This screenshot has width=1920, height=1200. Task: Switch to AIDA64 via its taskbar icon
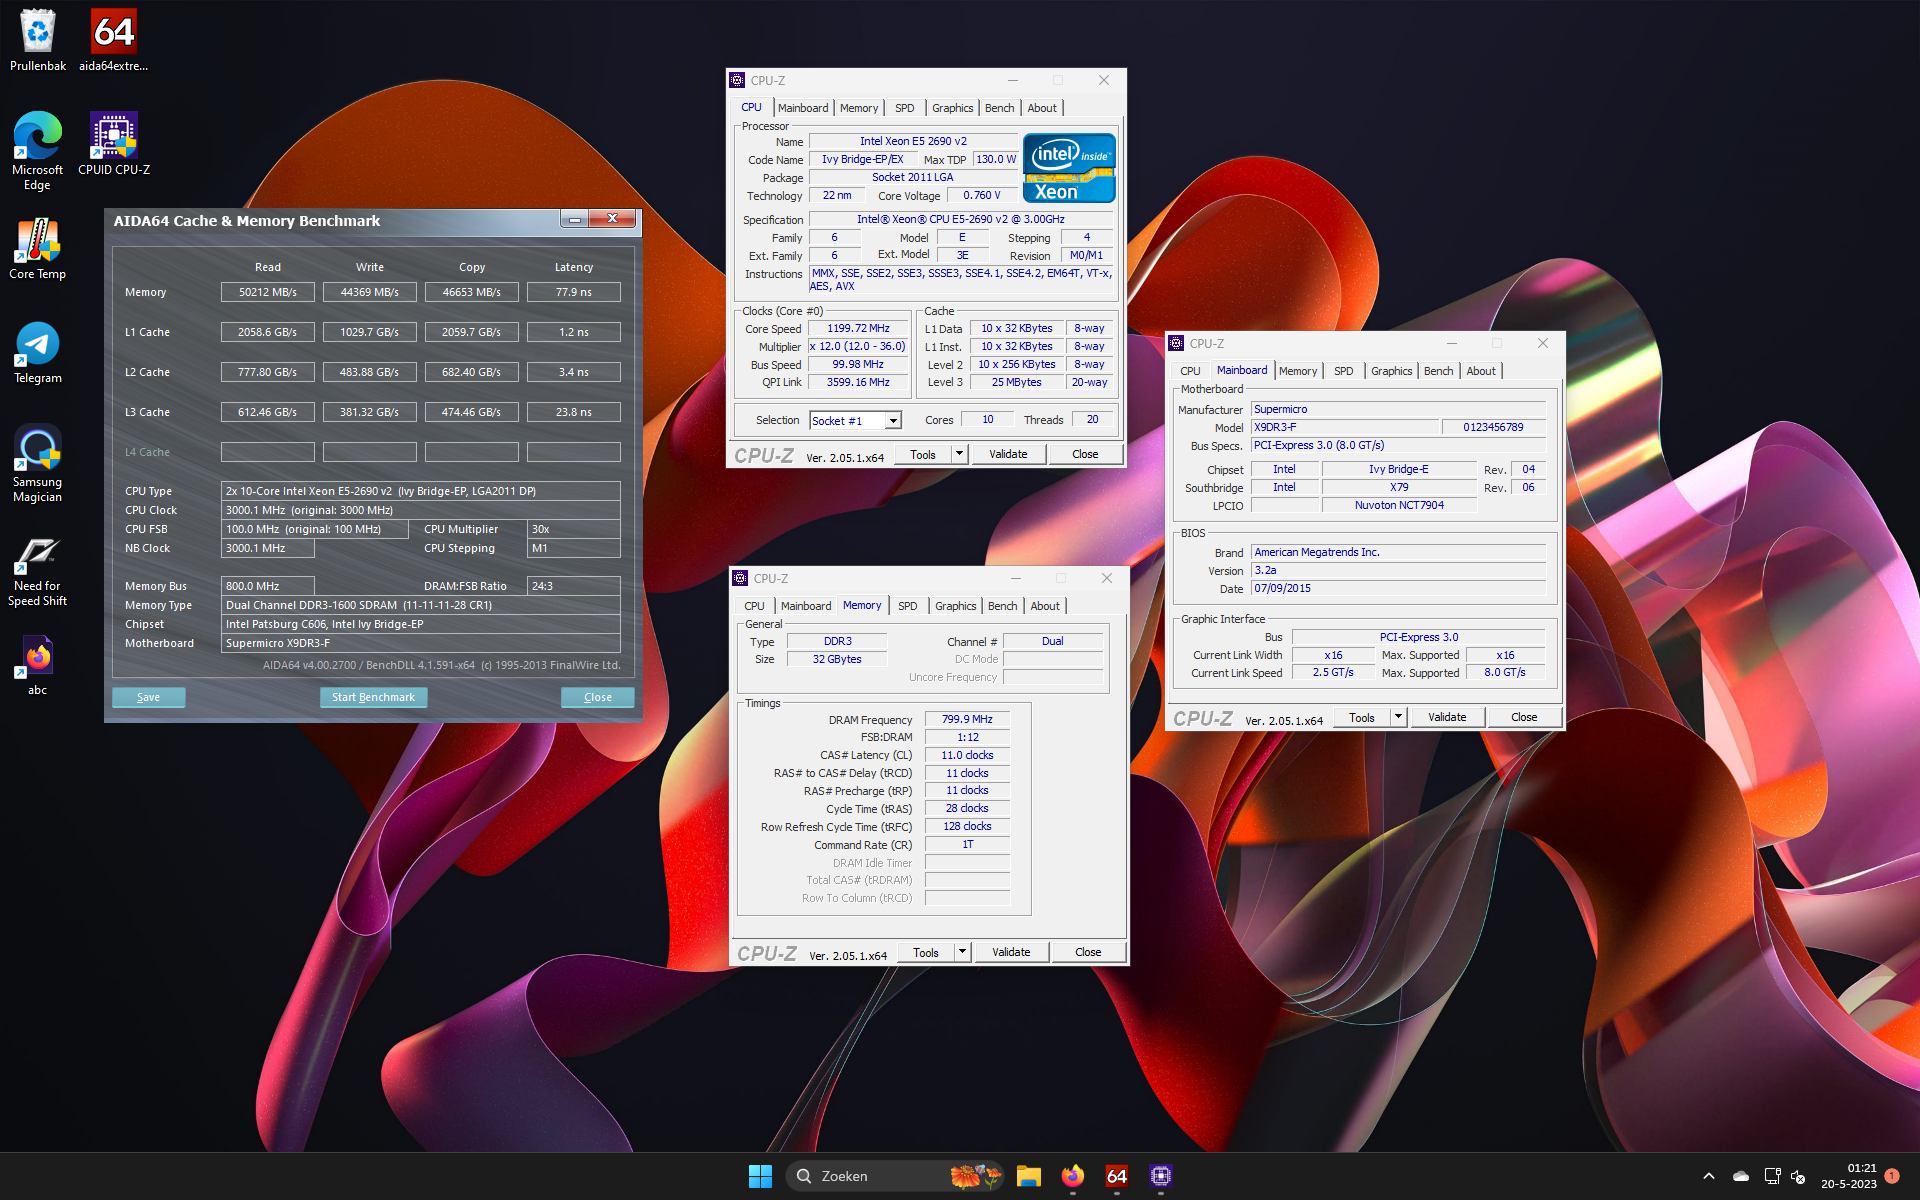click(1117, 1176)
